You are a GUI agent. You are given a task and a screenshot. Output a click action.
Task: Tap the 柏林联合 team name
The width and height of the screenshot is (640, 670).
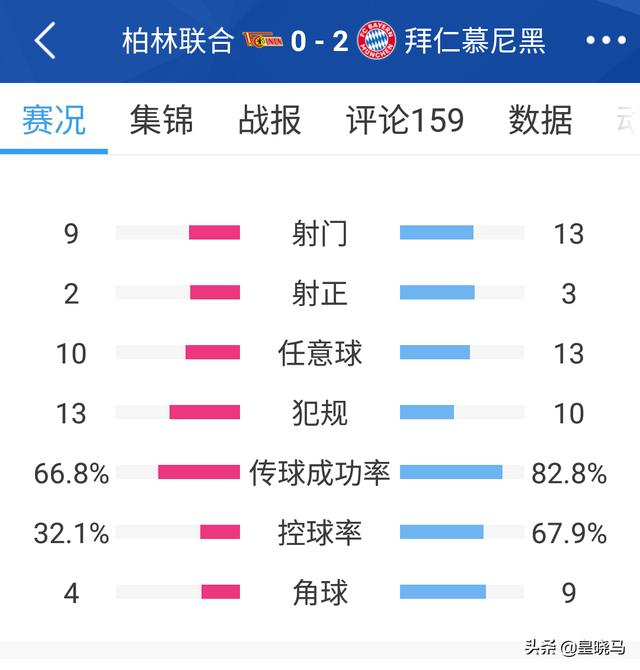tap(178, 41)
